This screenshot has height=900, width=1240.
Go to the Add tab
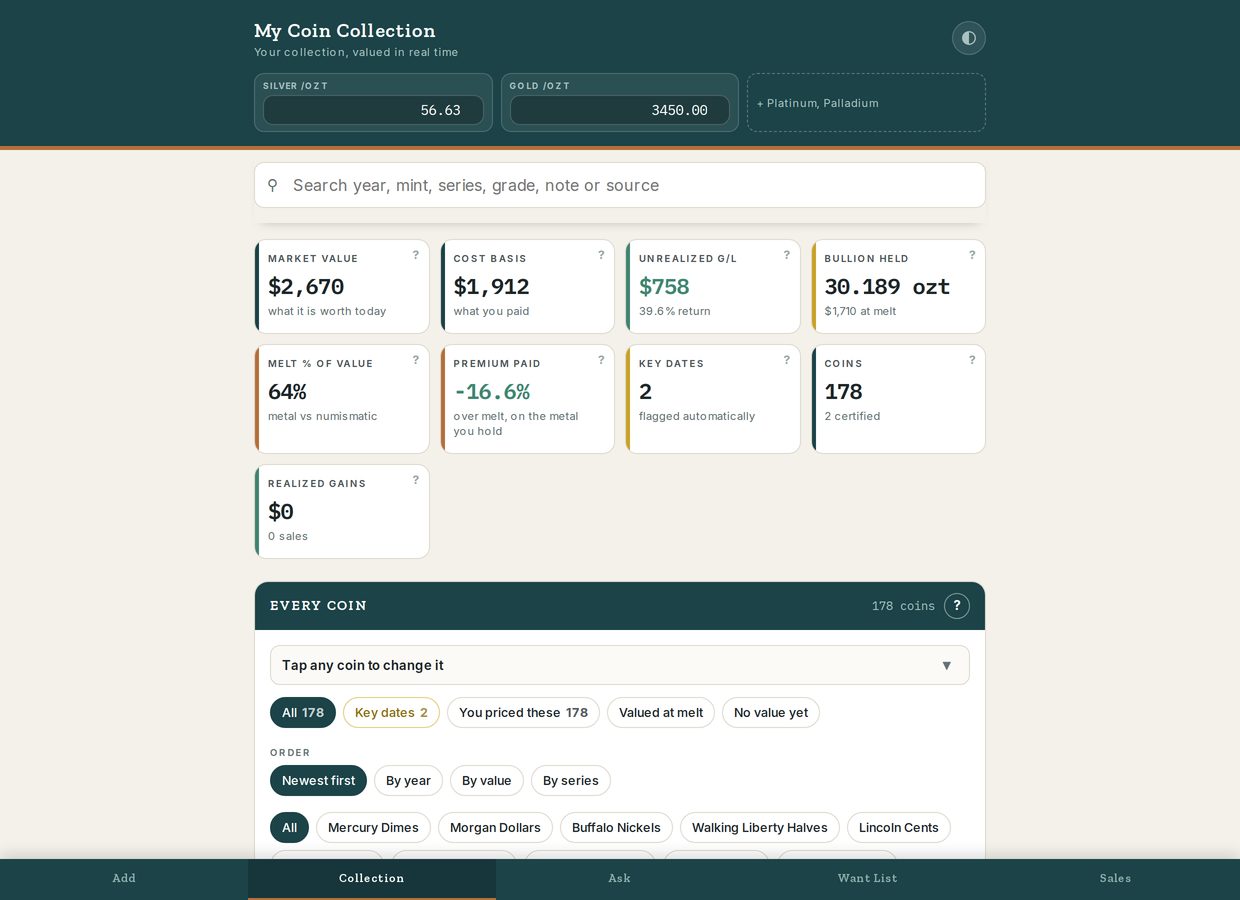(x=124, y=879)
